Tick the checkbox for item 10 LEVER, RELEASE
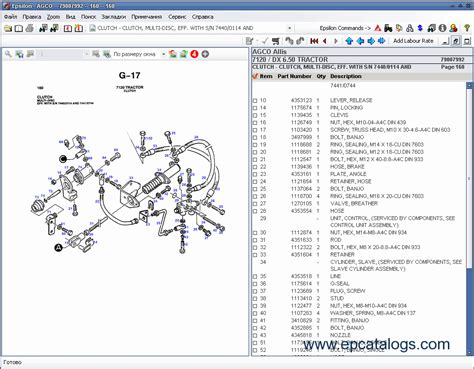 coord(255,101)
